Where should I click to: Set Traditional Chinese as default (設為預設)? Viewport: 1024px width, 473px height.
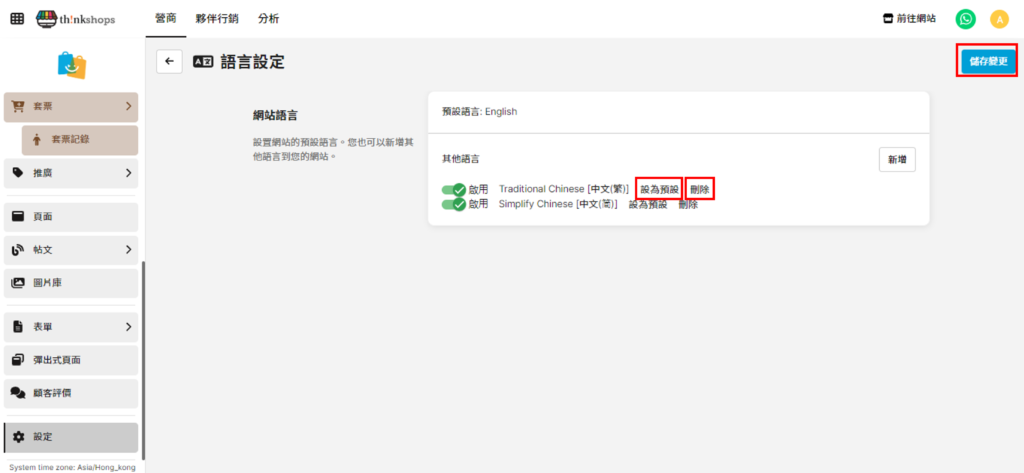[x=659, y=190]
